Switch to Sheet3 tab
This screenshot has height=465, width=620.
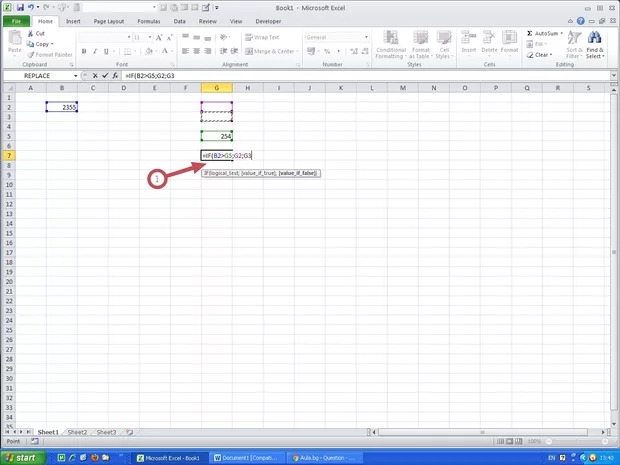(x=106, y=432)
